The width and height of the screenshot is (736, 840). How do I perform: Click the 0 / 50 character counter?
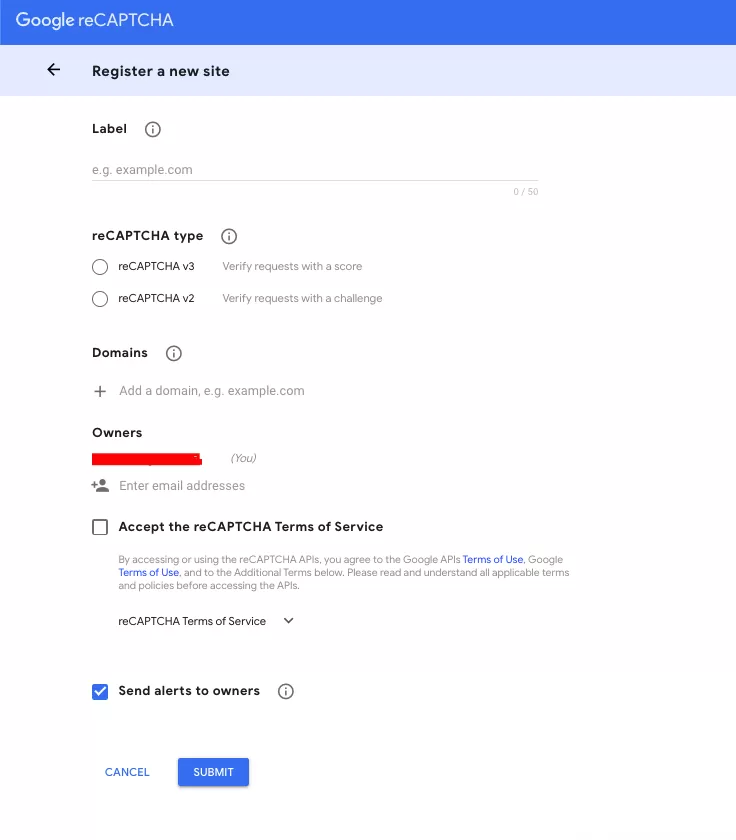[525, 192]
